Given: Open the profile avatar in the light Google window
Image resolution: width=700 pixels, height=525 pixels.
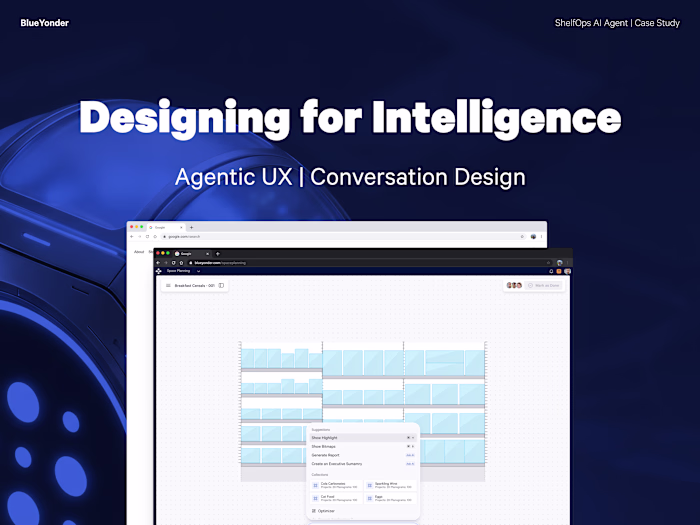Looking at the screenshot, I should pos(533,237).
